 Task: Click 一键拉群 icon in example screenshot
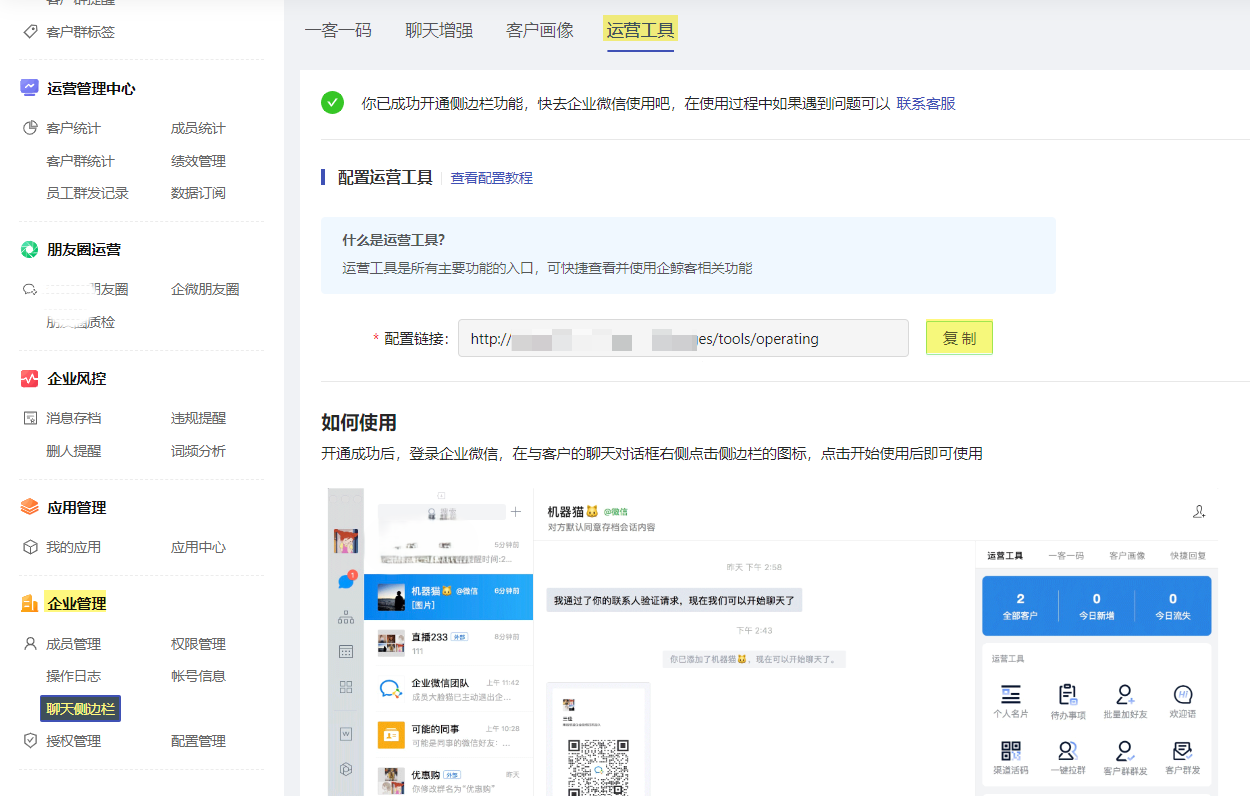pyautogui.click(x=1068, y=751)
